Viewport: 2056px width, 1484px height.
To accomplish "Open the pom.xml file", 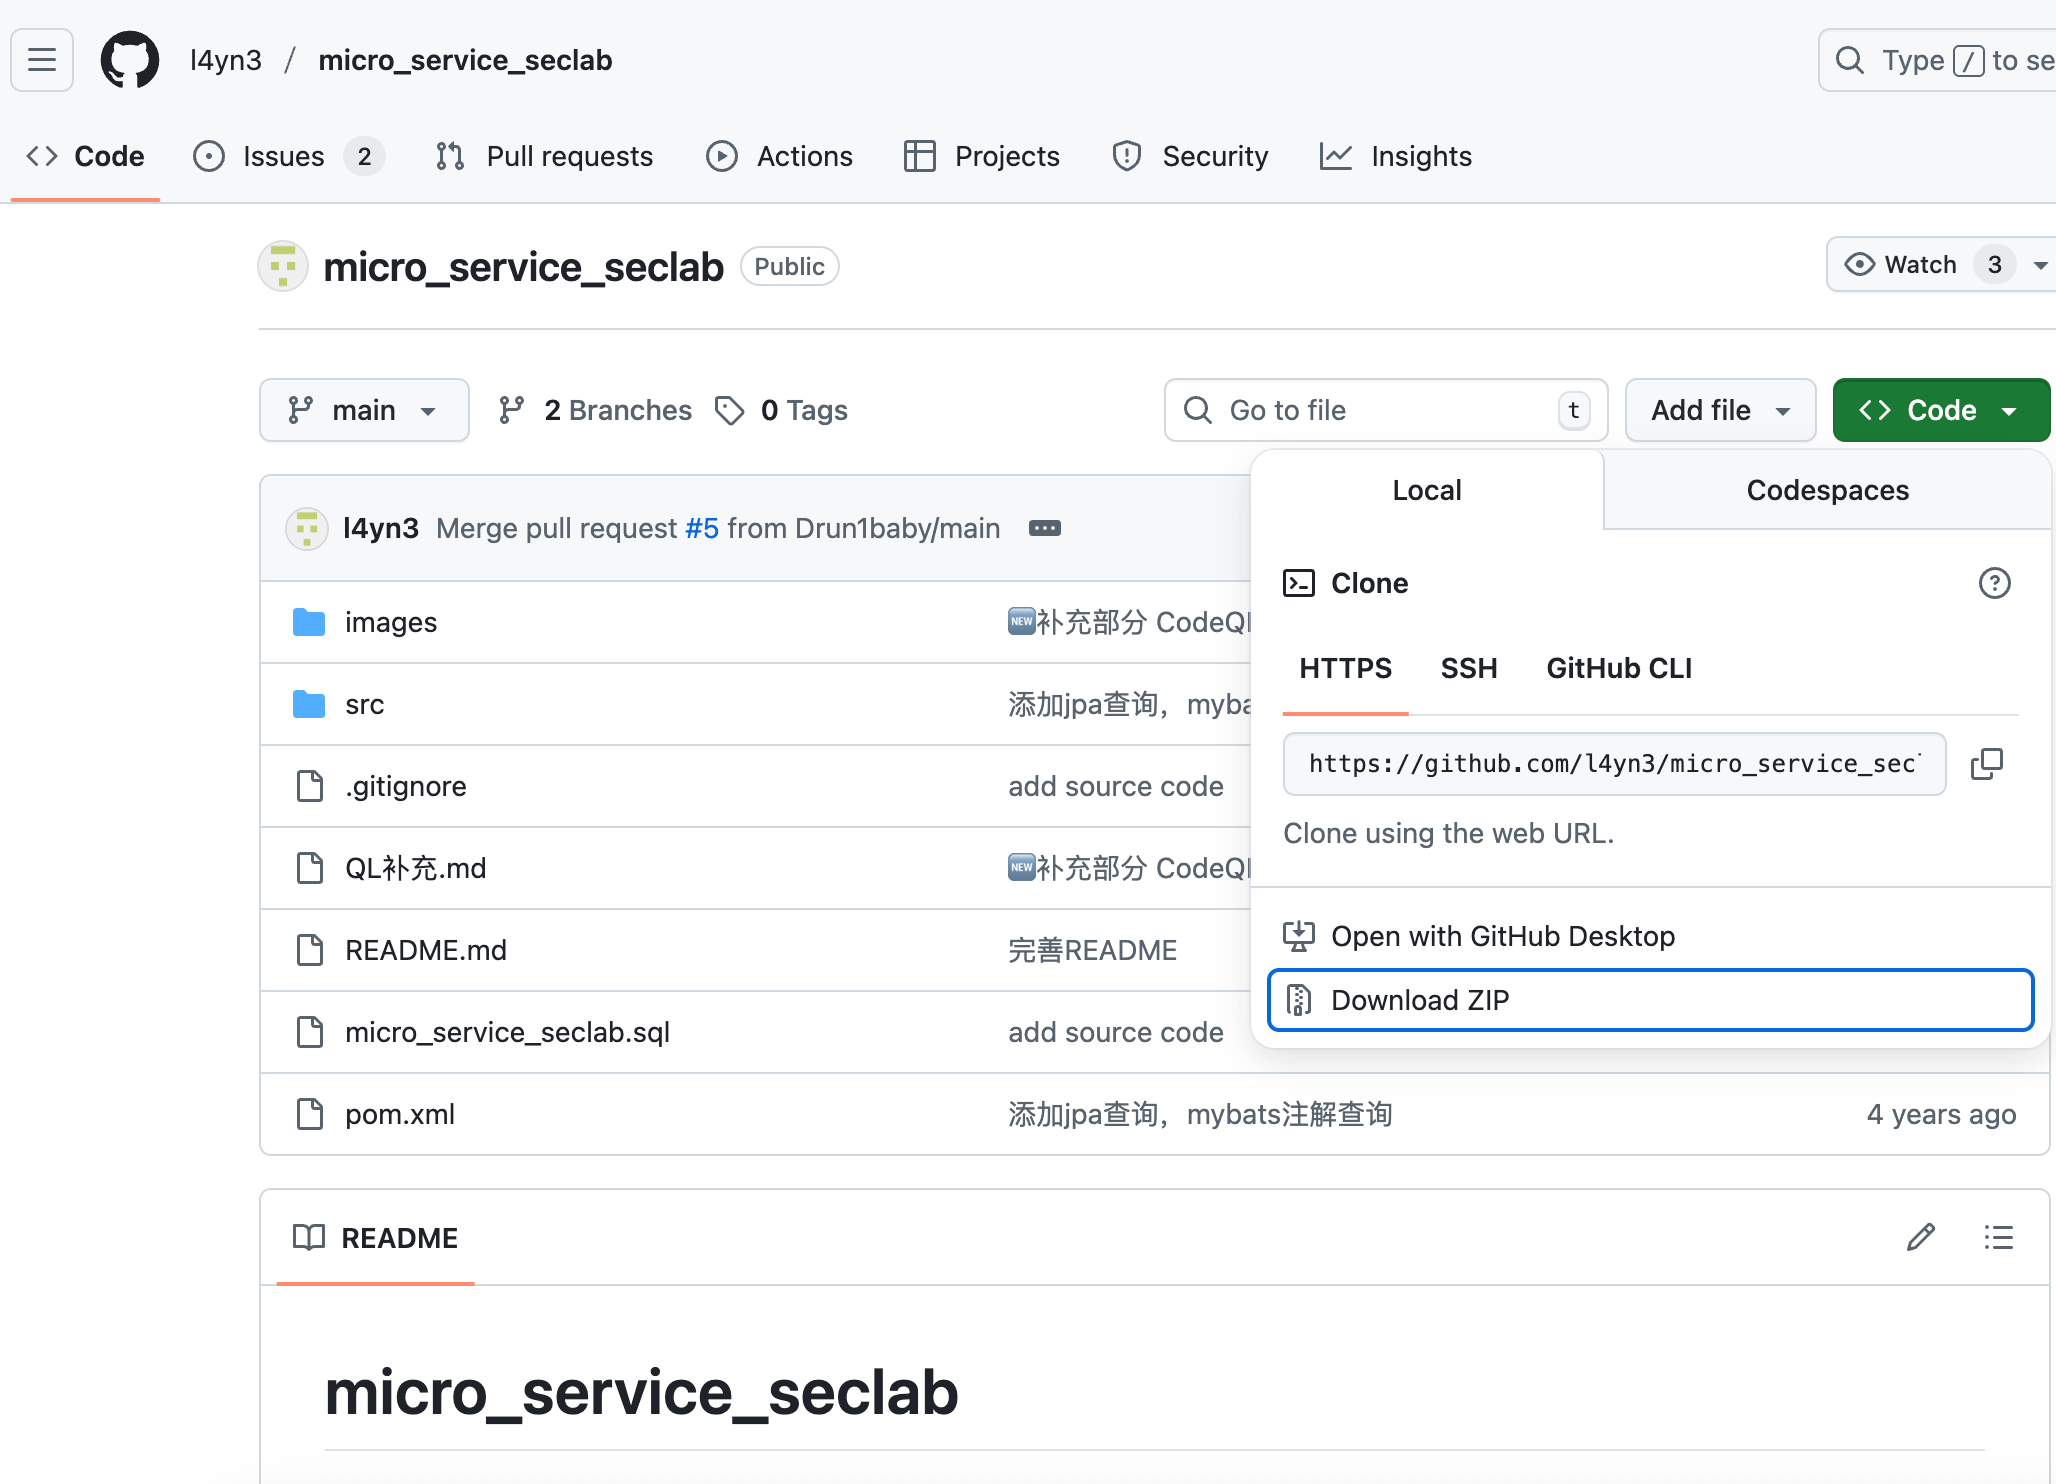I will (x=399, y=1114).
